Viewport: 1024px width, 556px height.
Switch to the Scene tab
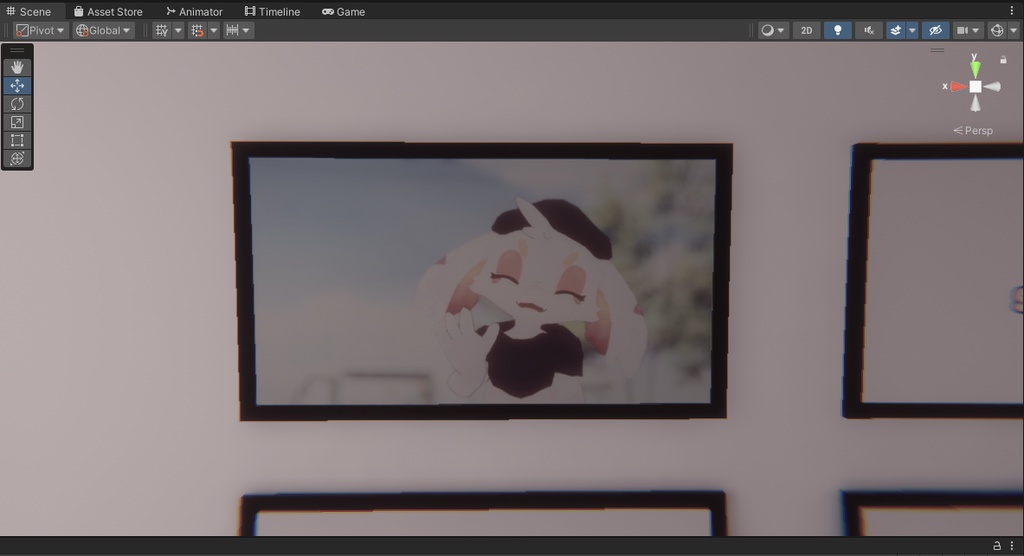tap(29, 11)
